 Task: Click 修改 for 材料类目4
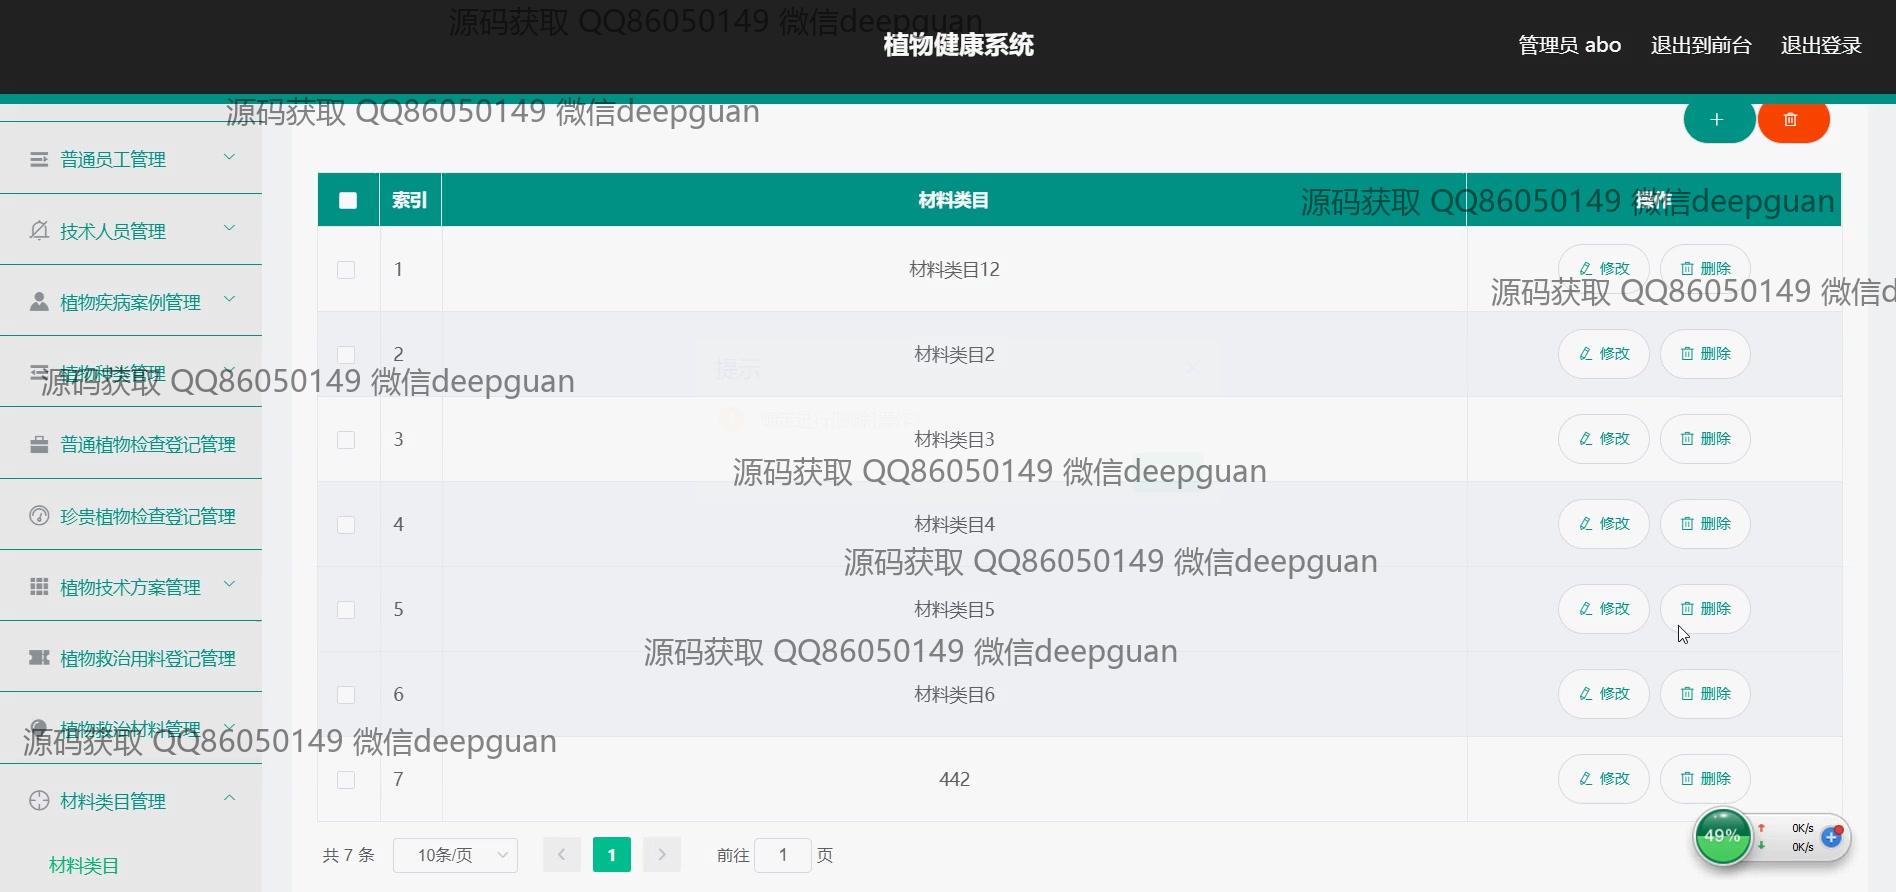(1604, 524)
